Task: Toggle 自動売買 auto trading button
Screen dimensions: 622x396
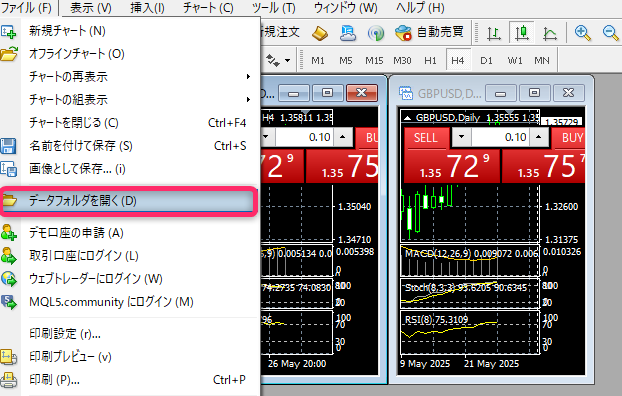Action: [430, 33]
